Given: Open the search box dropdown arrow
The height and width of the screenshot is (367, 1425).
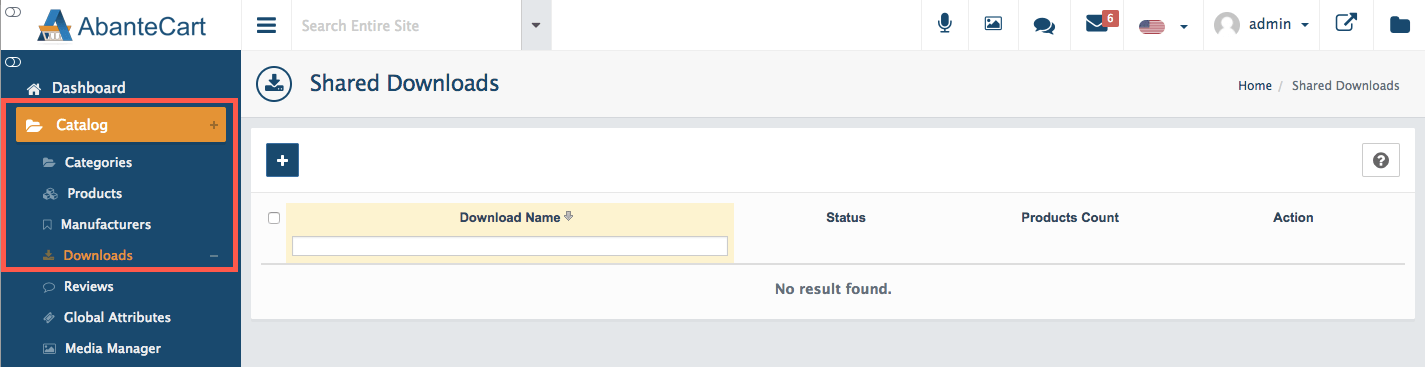Looking at the screenshot, I should [536, 25].
